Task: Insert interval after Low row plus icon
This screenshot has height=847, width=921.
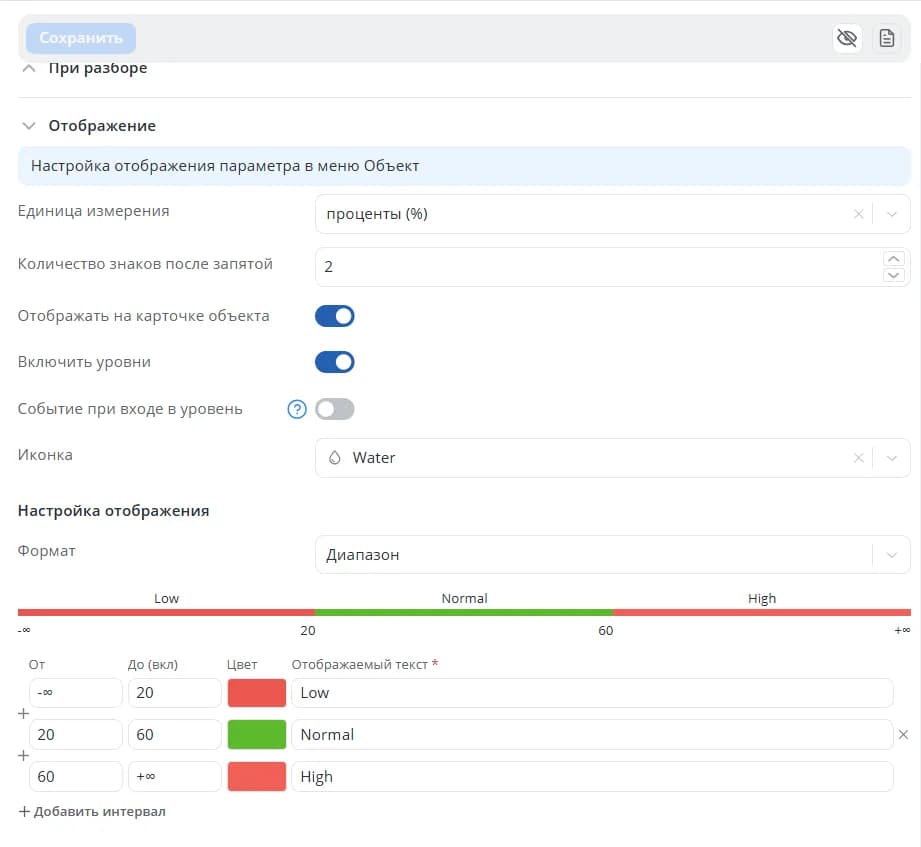Action: [23, 714]
